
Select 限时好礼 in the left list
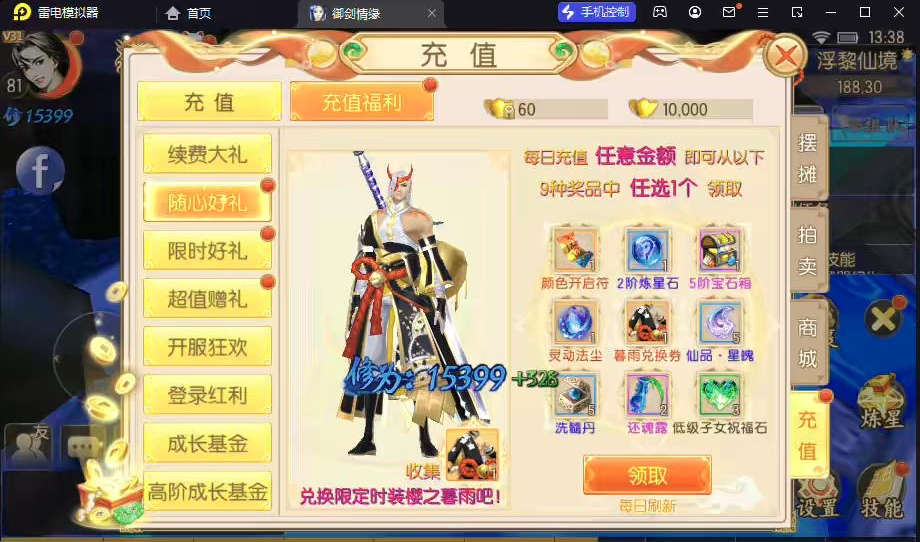click(x=207, y=250)
